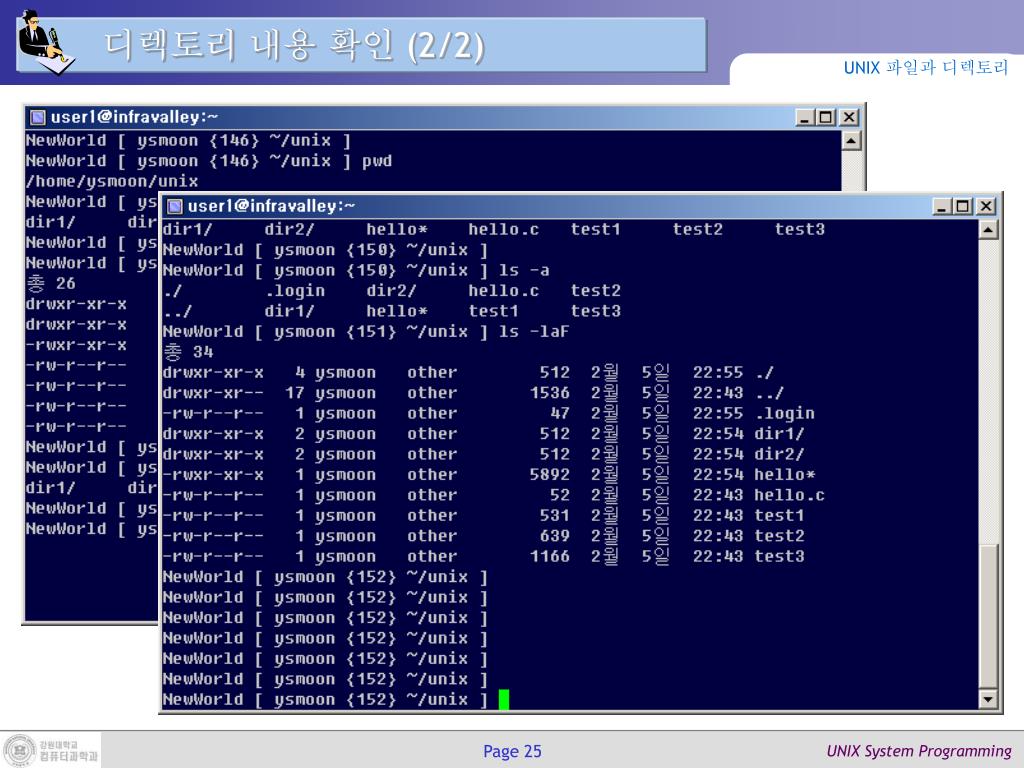Click "hello.c" in the front terminal's top line

tap(504, 230)
